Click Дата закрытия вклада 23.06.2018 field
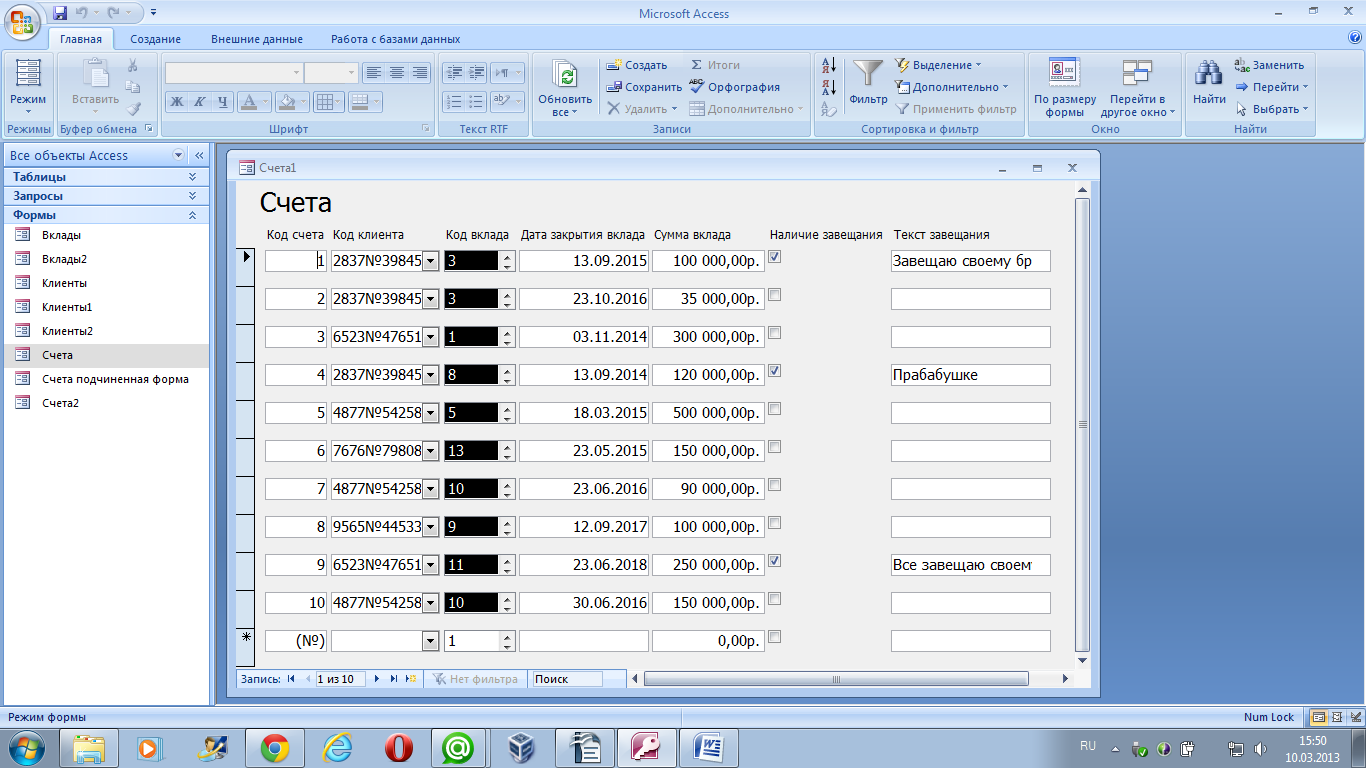This screenshot has height=768, width=1366. coord(584,565)
